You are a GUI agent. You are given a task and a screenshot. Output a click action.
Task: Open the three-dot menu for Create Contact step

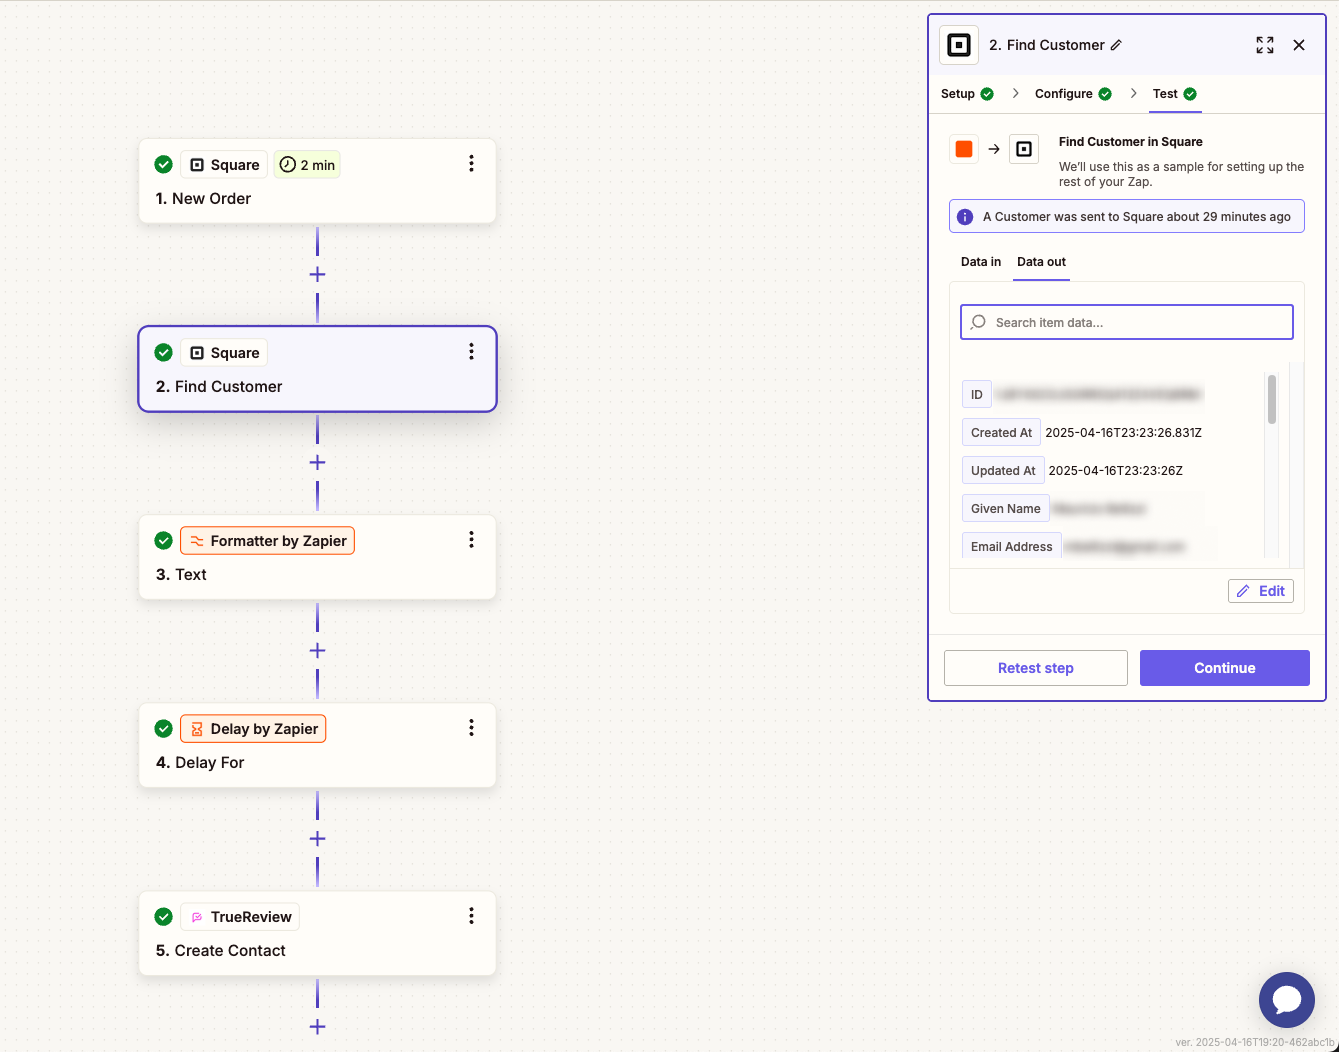click(x=471, y=916)
